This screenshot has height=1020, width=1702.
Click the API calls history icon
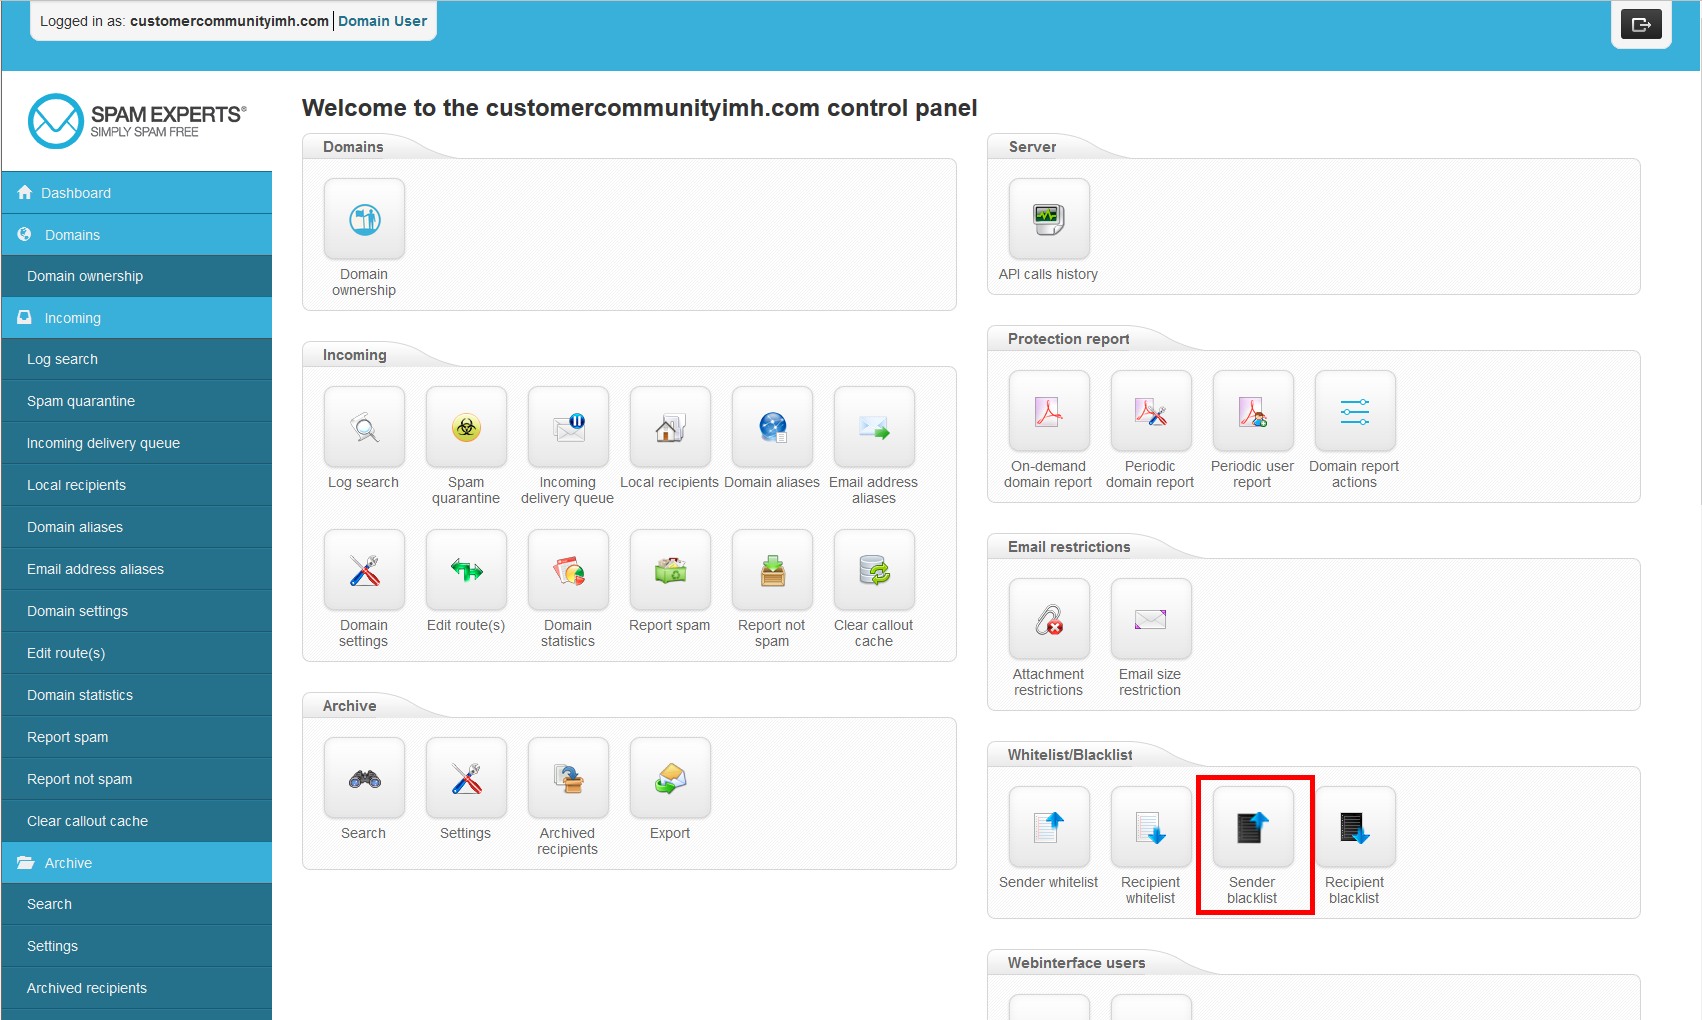(x=1048, y=220)
